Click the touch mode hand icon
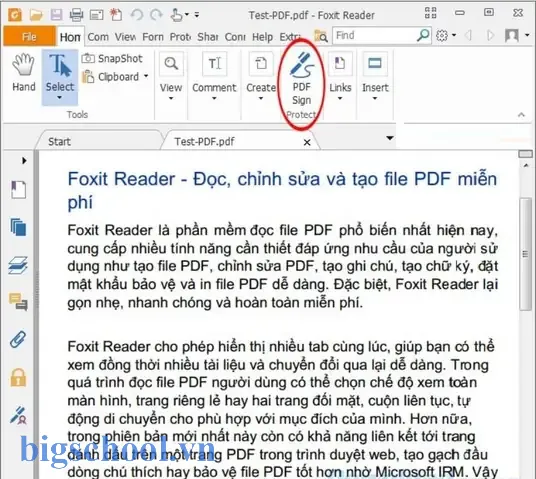Screen dimensions: 536x479 (x=176, y=15)
